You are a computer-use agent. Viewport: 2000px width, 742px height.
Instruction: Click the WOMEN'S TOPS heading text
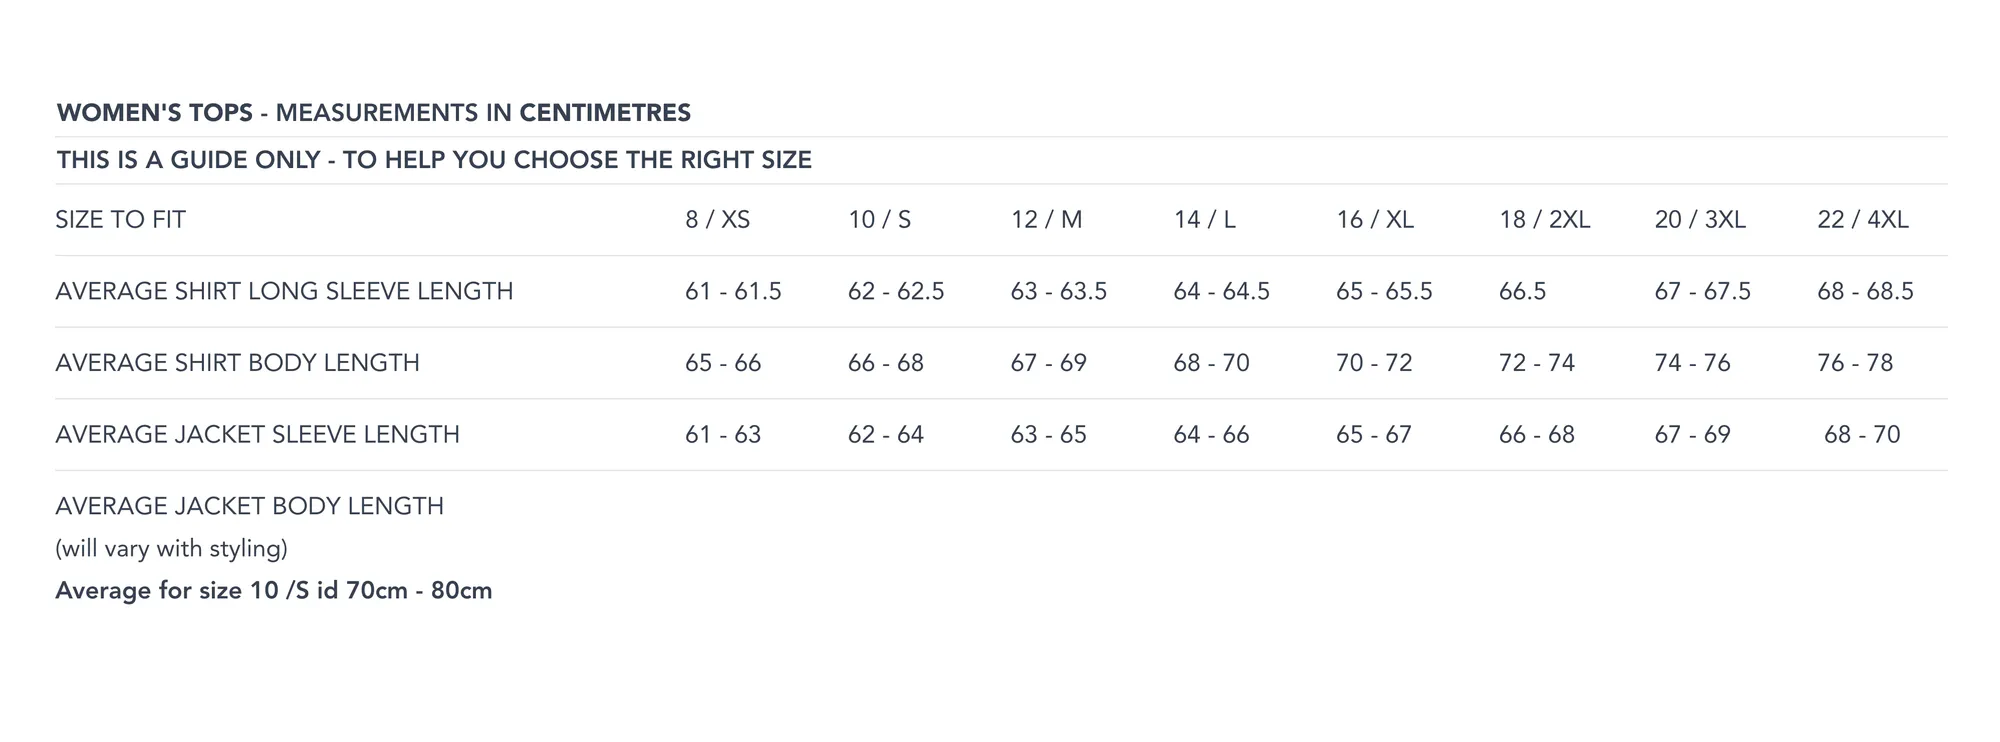click(155, 113)
